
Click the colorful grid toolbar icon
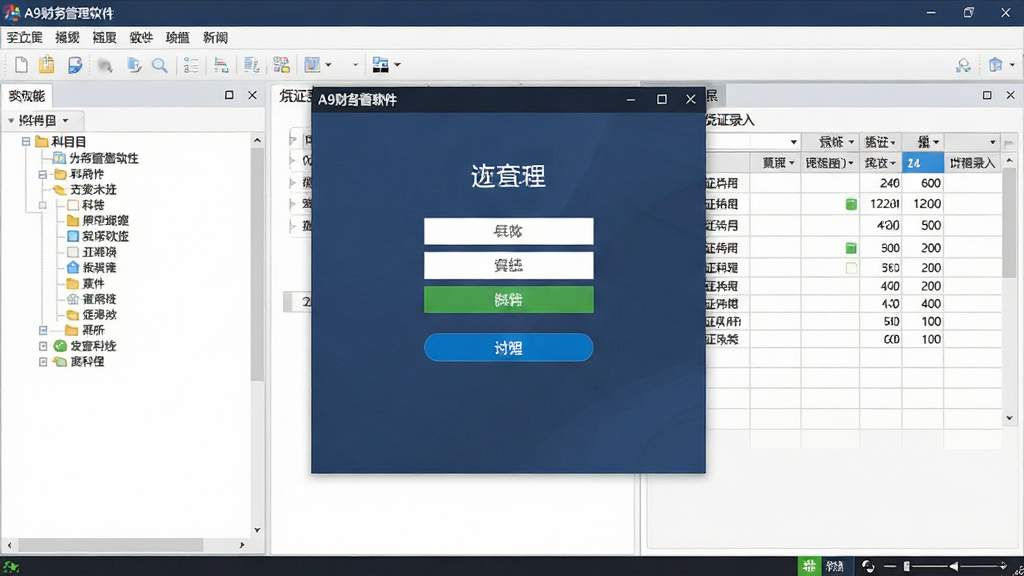(x=281, y=65)
